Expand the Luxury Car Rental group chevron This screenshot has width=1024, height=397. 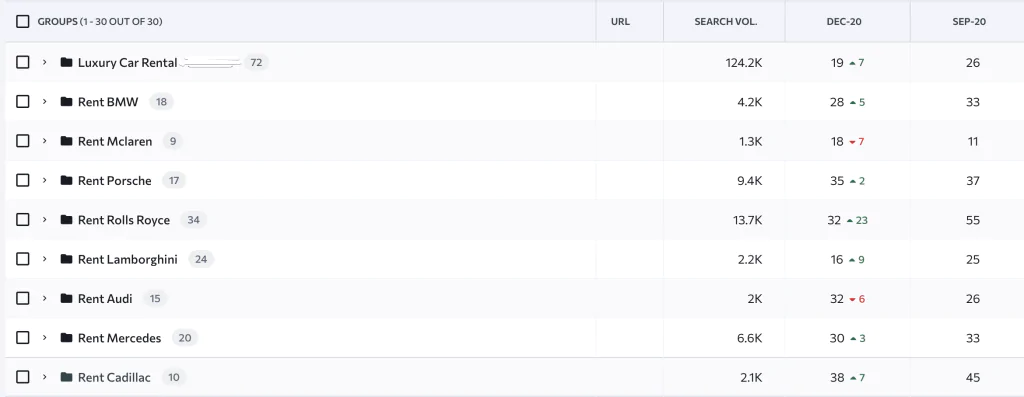pos(44,62)
